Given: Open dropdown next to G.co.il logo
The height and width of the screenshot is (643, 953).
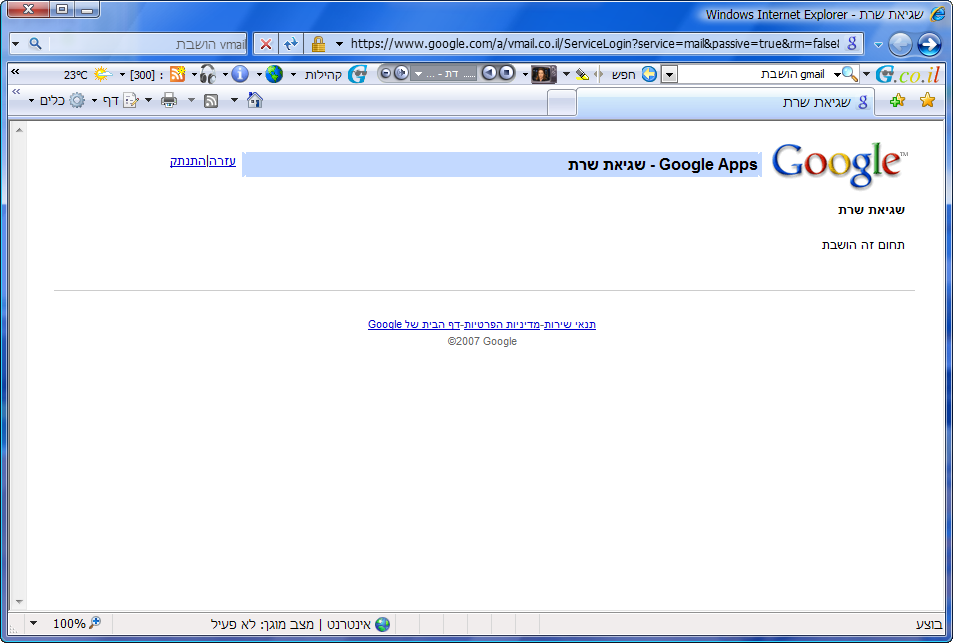Looking at the screenshot, I should point(867,74).
